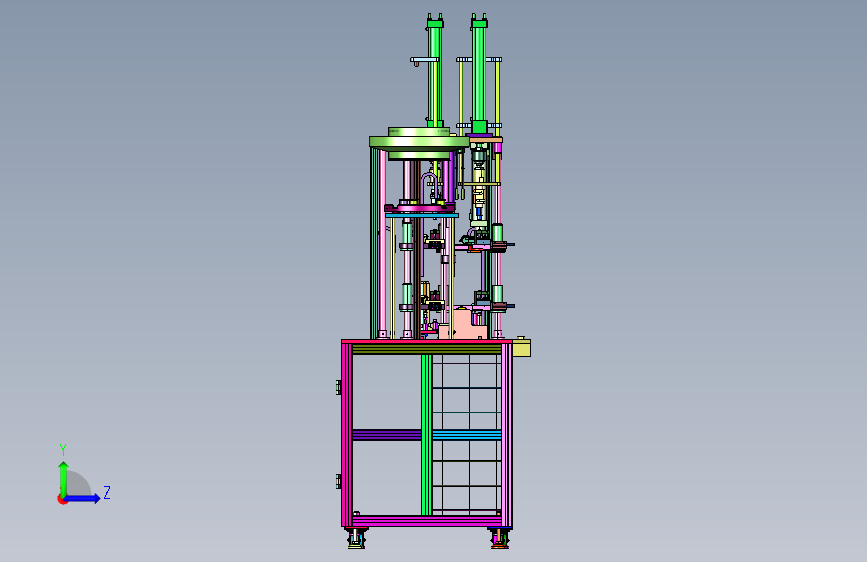Viewport: 867px width, 562px height.
Task: Pick the salmon-colored block on the tabletop
Action: 463,324
